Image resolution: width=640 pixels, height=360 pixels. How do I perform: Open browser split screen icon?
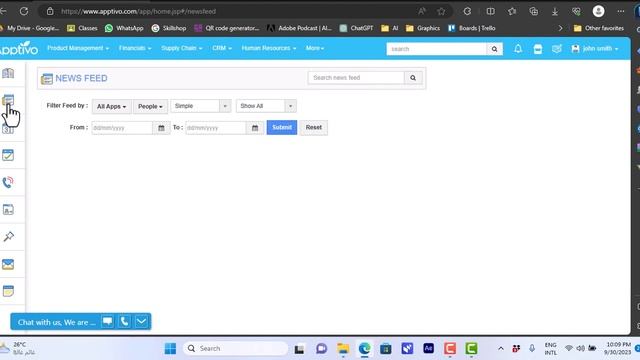490,11
